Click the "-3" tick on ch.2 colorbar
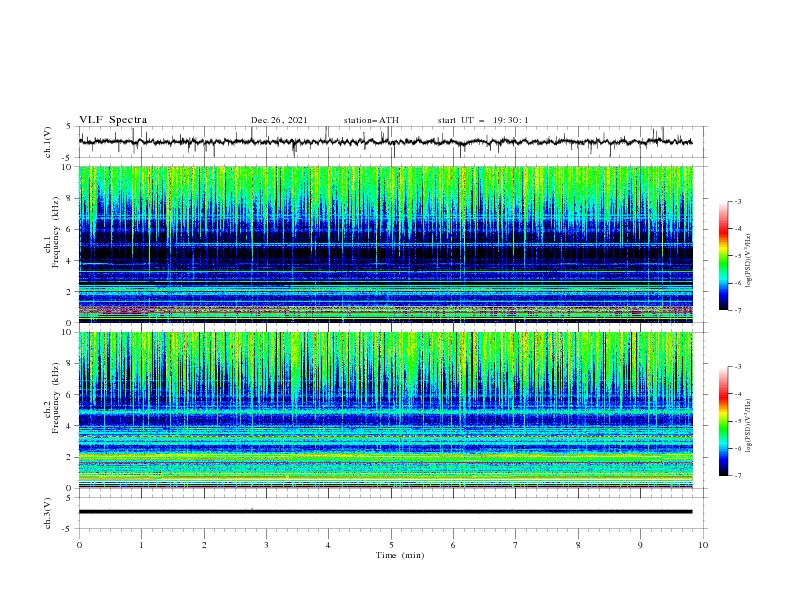The width and height of the screenshot is (792, 612). point(737,367)
